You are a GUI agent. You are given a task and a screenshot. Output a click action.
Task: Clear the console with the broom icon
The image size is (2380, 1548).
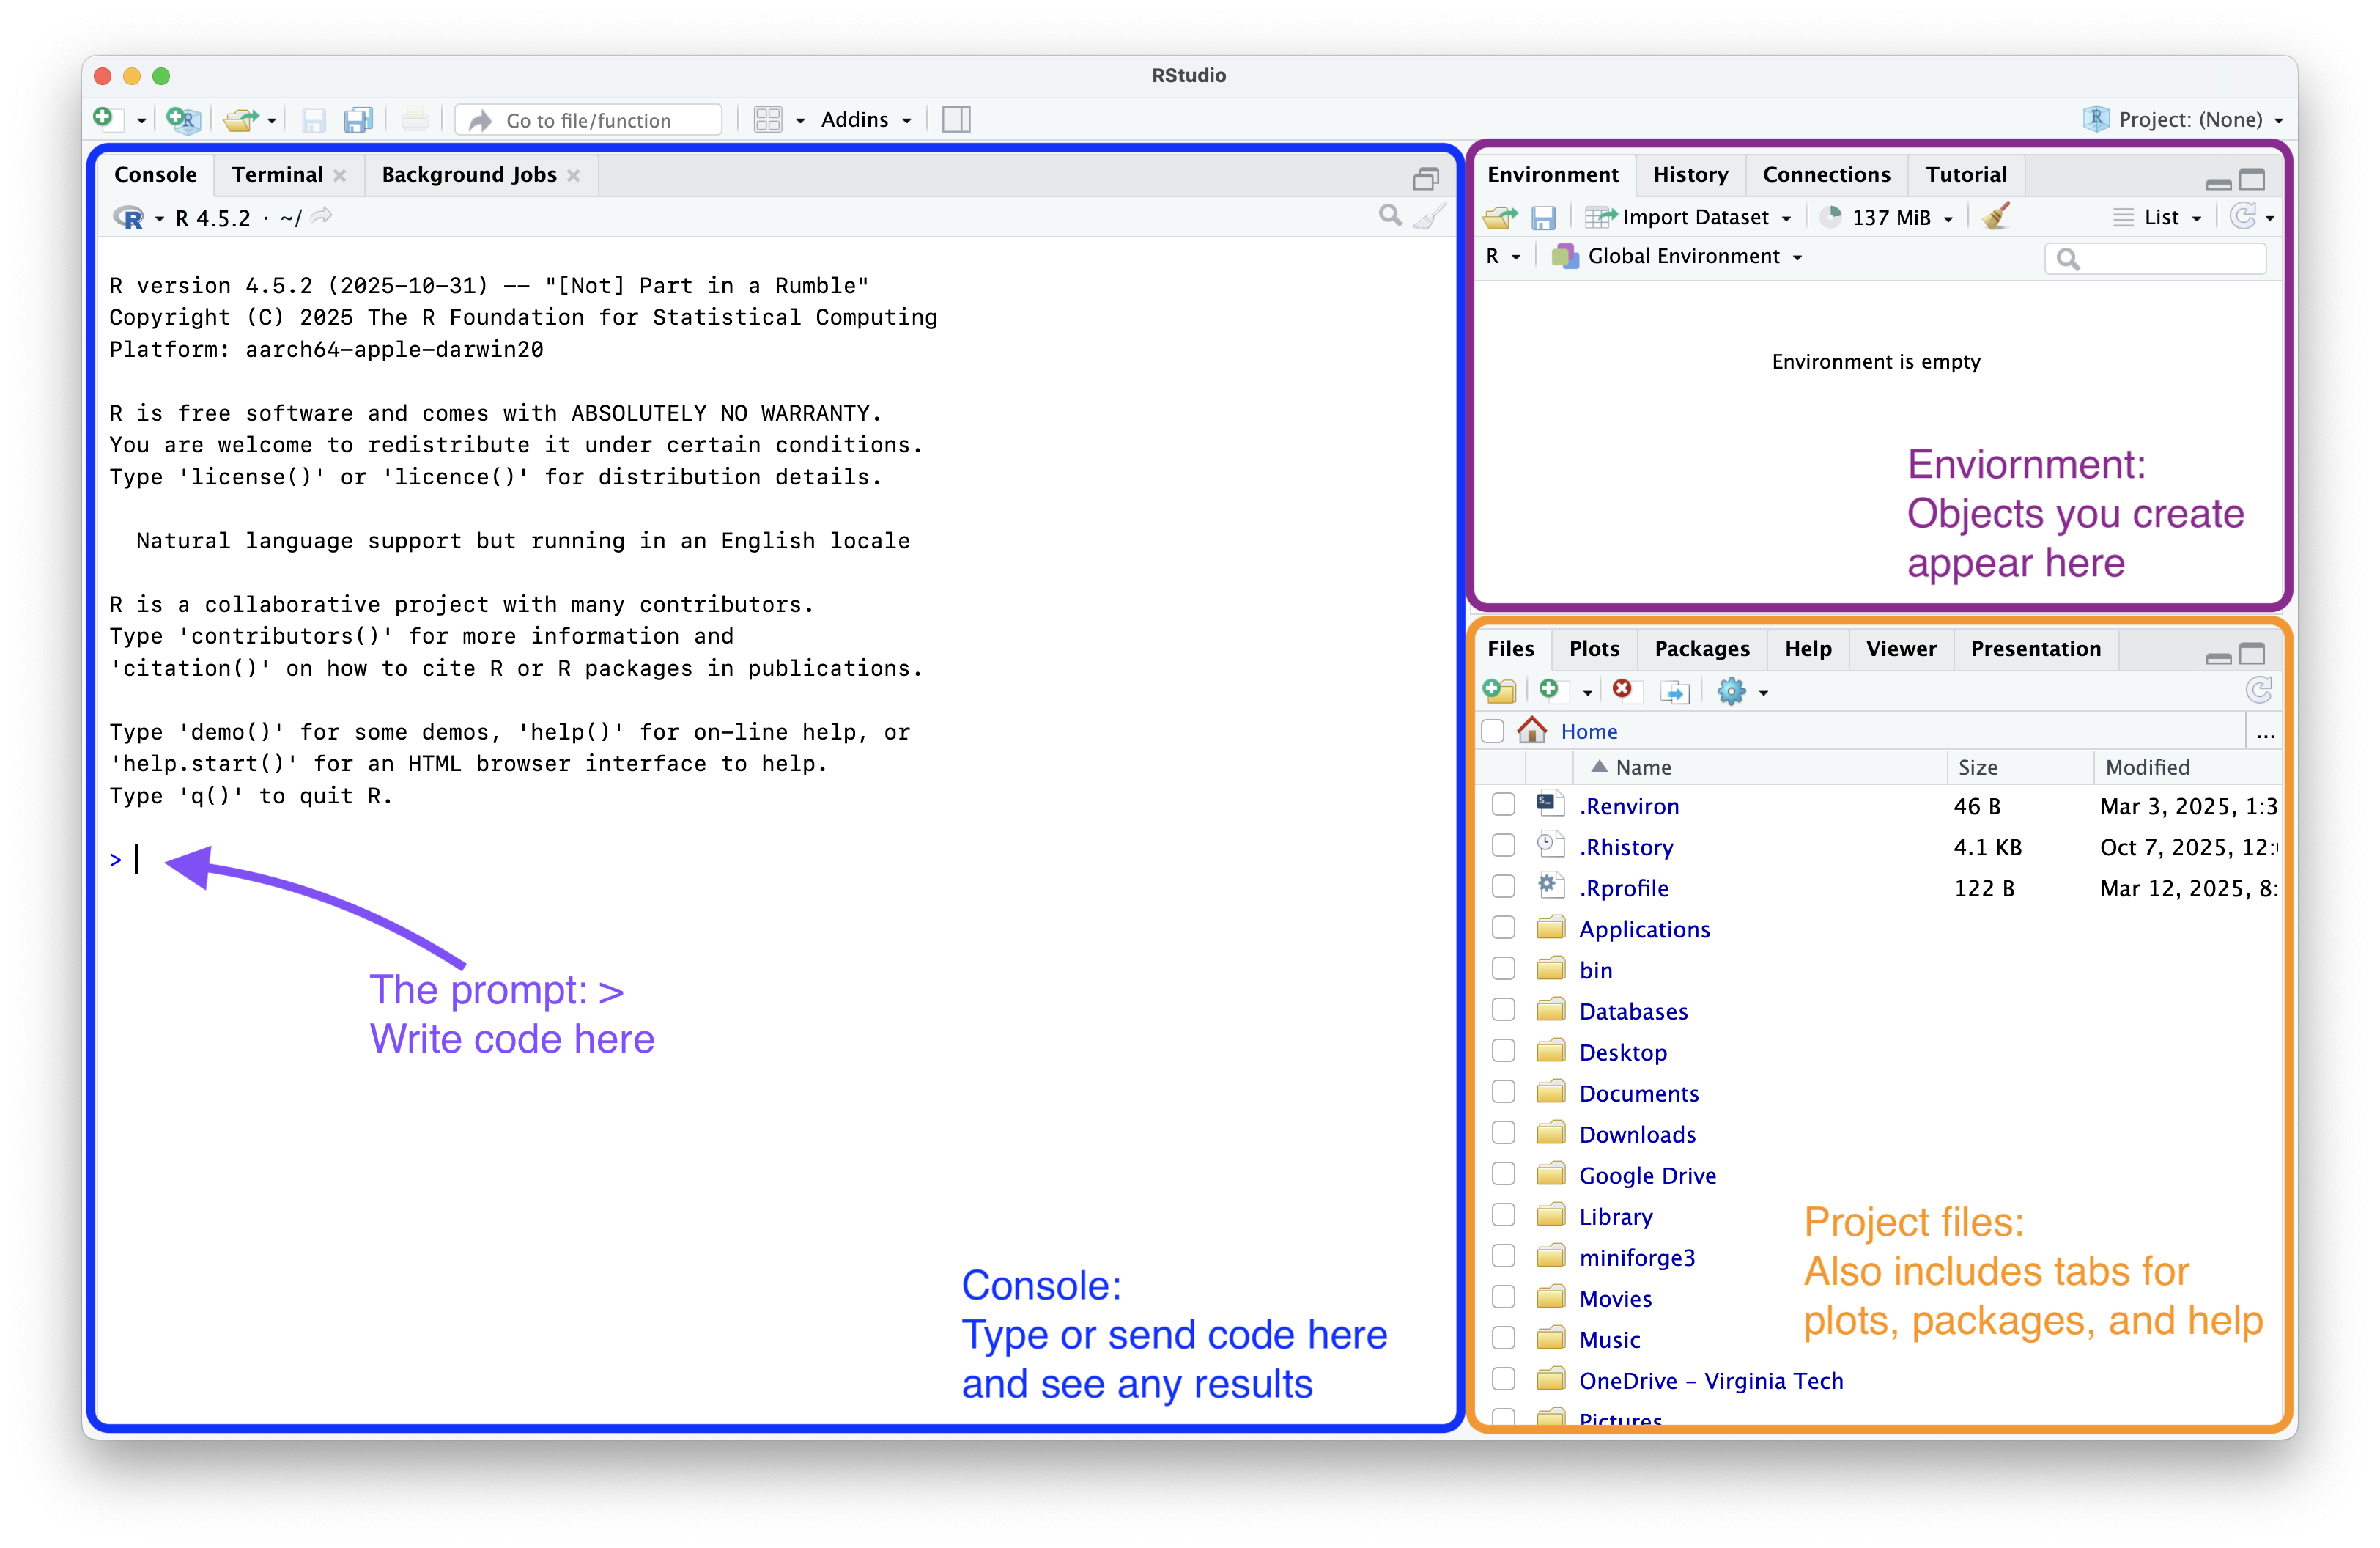point(1429,216)
